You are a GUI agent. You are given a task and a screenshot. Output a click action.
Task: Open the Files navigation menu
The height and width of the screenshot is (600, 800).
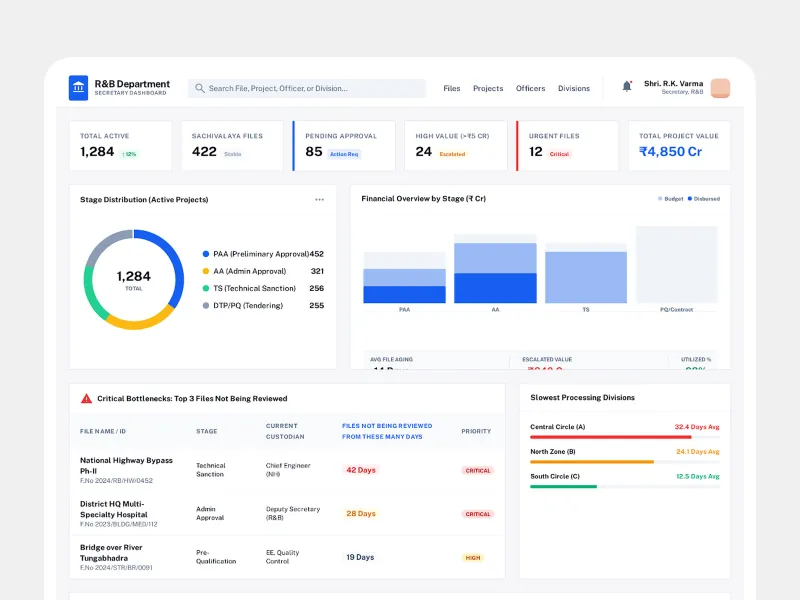pos(452,88)
